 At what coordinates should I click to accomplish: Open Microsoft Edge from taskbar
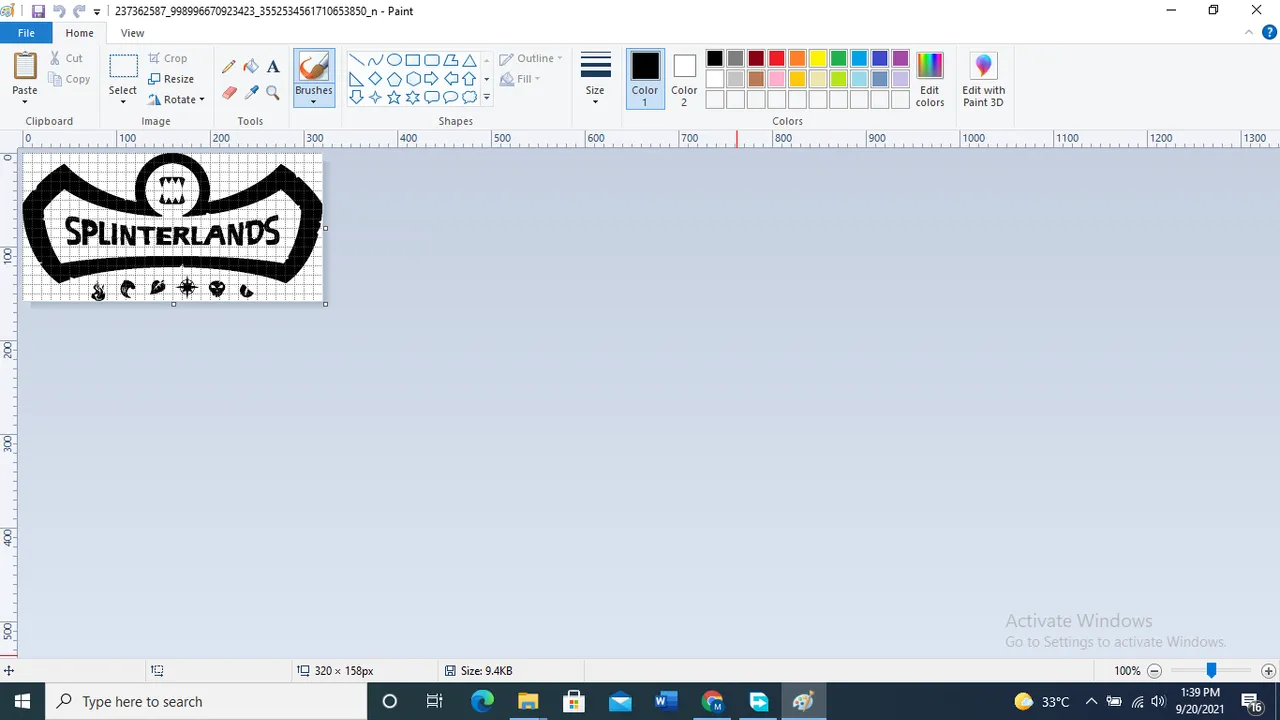click(482, 701)
